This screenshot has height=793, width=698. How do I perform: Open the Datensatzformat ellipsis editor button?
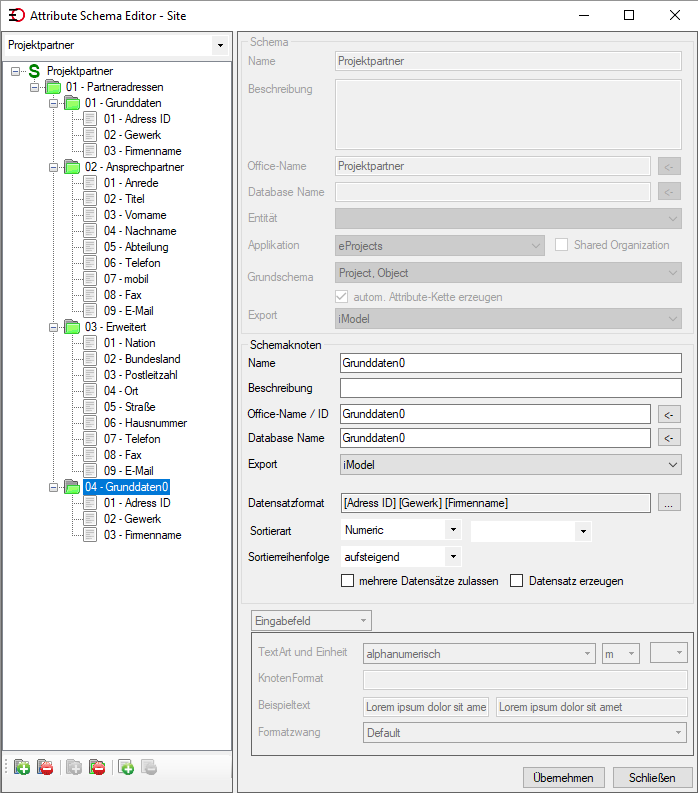click(x=669, y=503)
